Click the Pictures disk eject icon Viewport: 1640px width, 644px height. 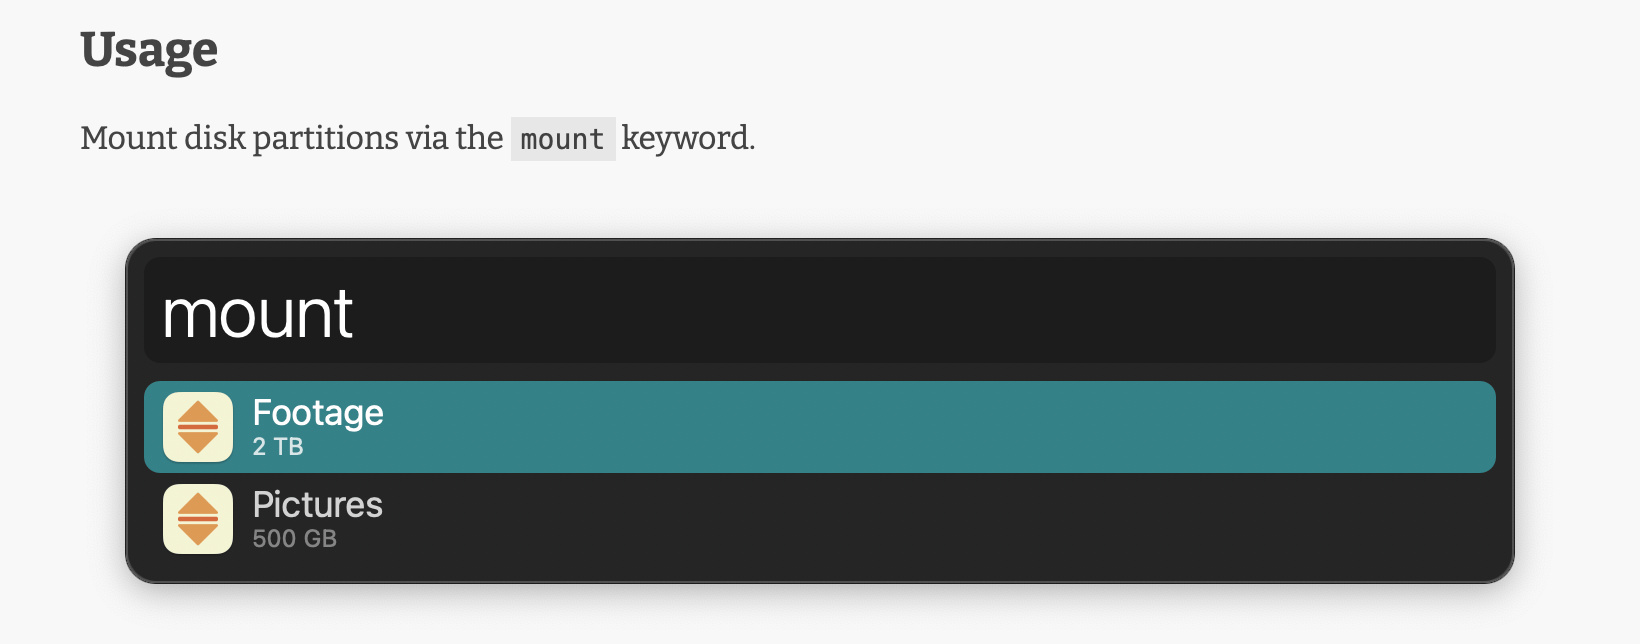(x=198, y=519)
